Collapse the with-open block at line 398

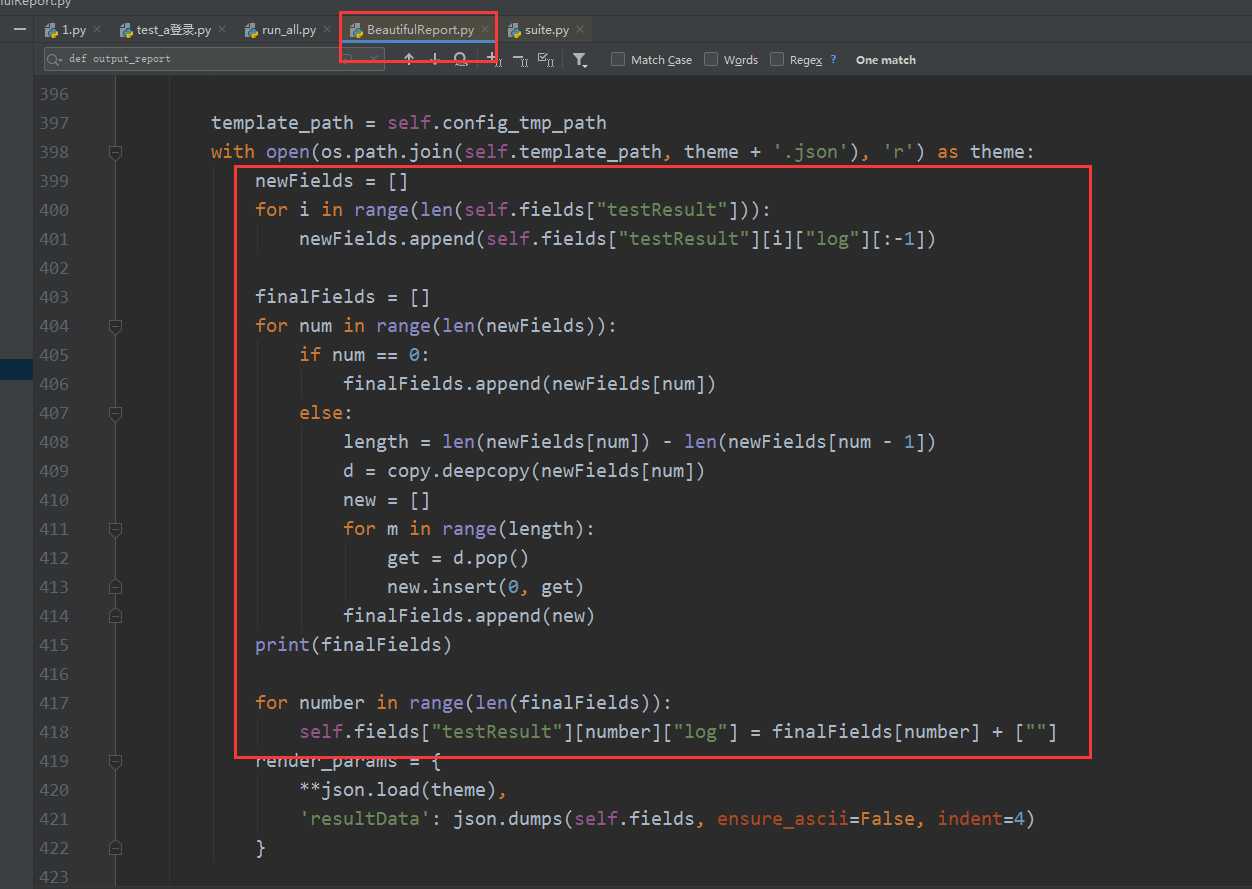coord(115,152)
